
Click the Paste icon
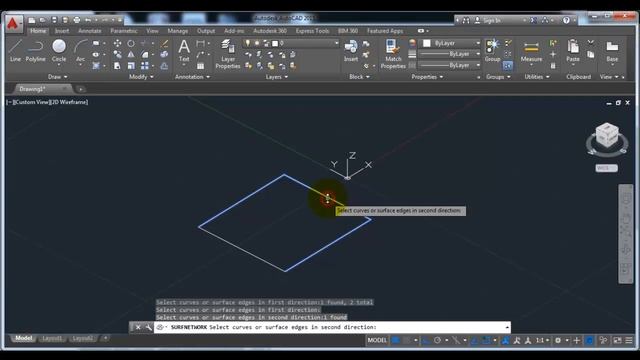pos(573,51)
